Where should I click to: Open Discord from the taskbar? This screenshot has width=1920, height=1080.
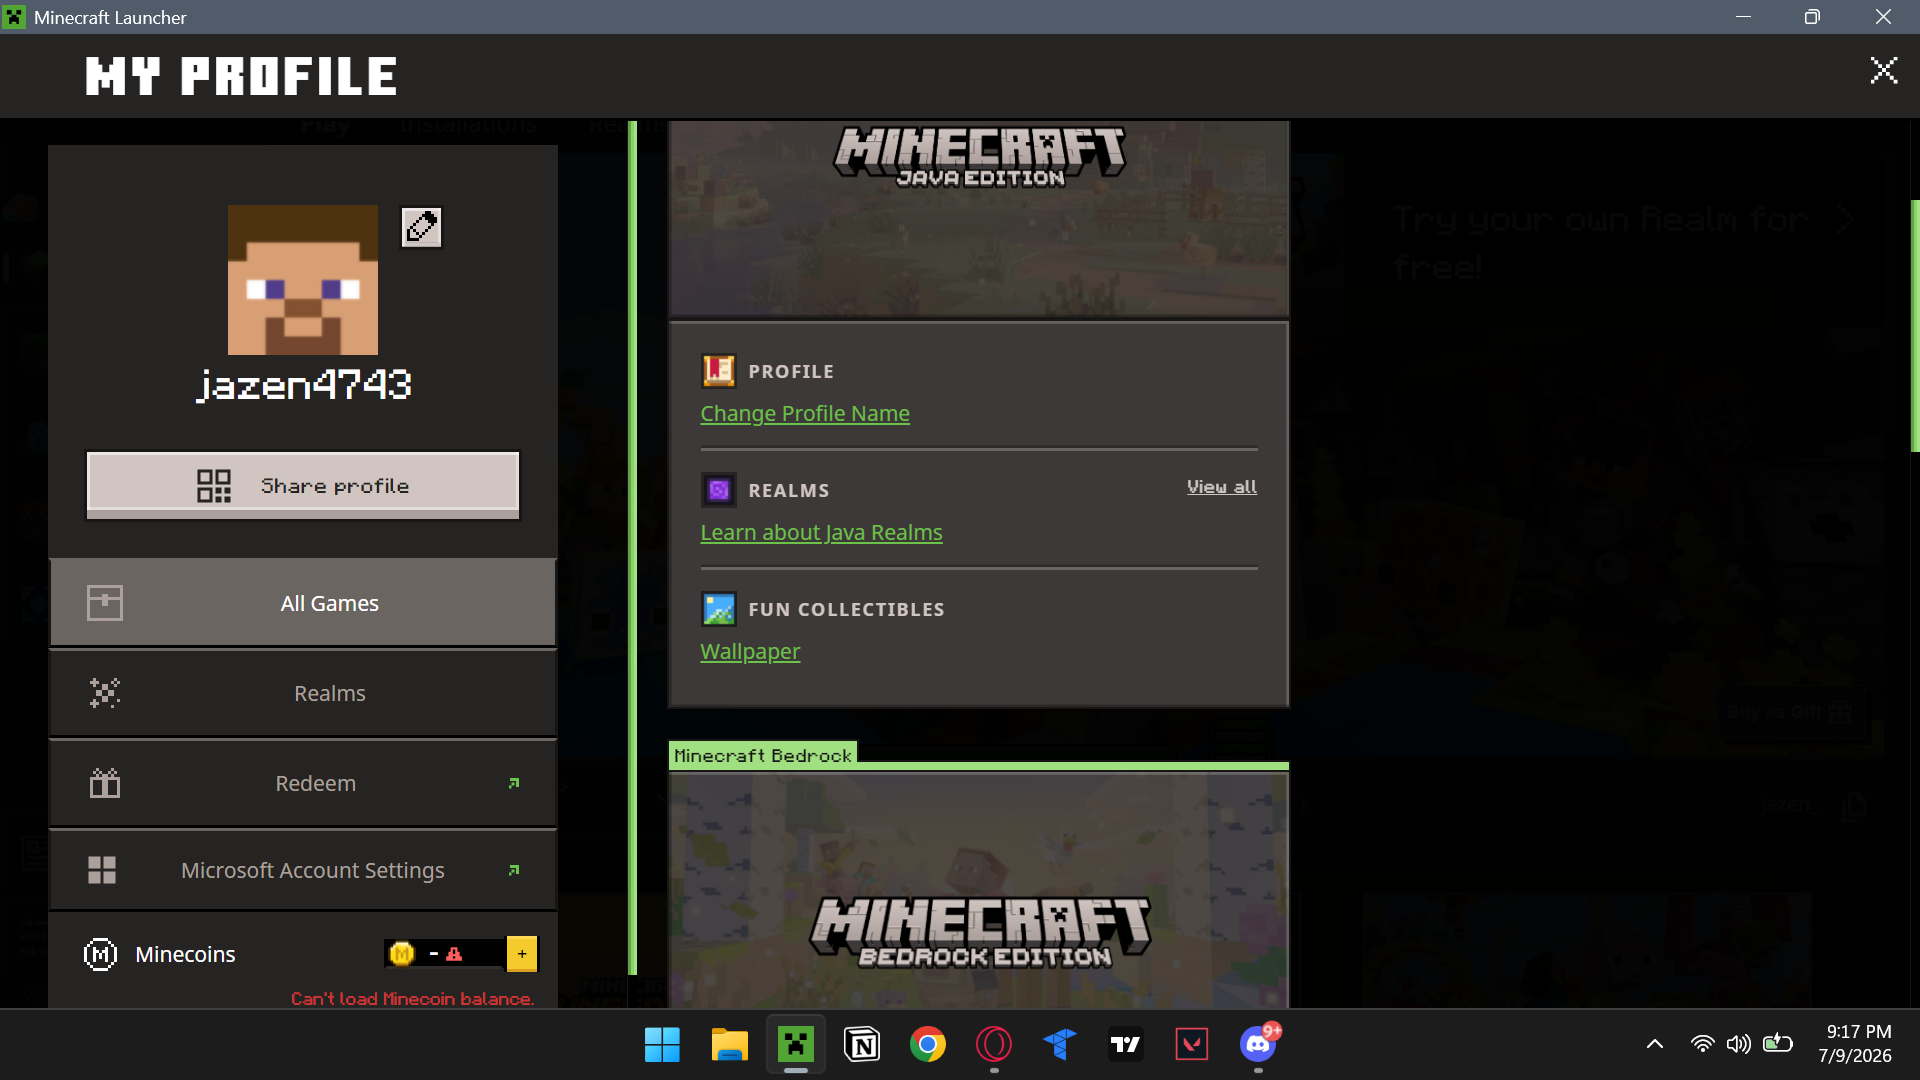point(1258,1045)
